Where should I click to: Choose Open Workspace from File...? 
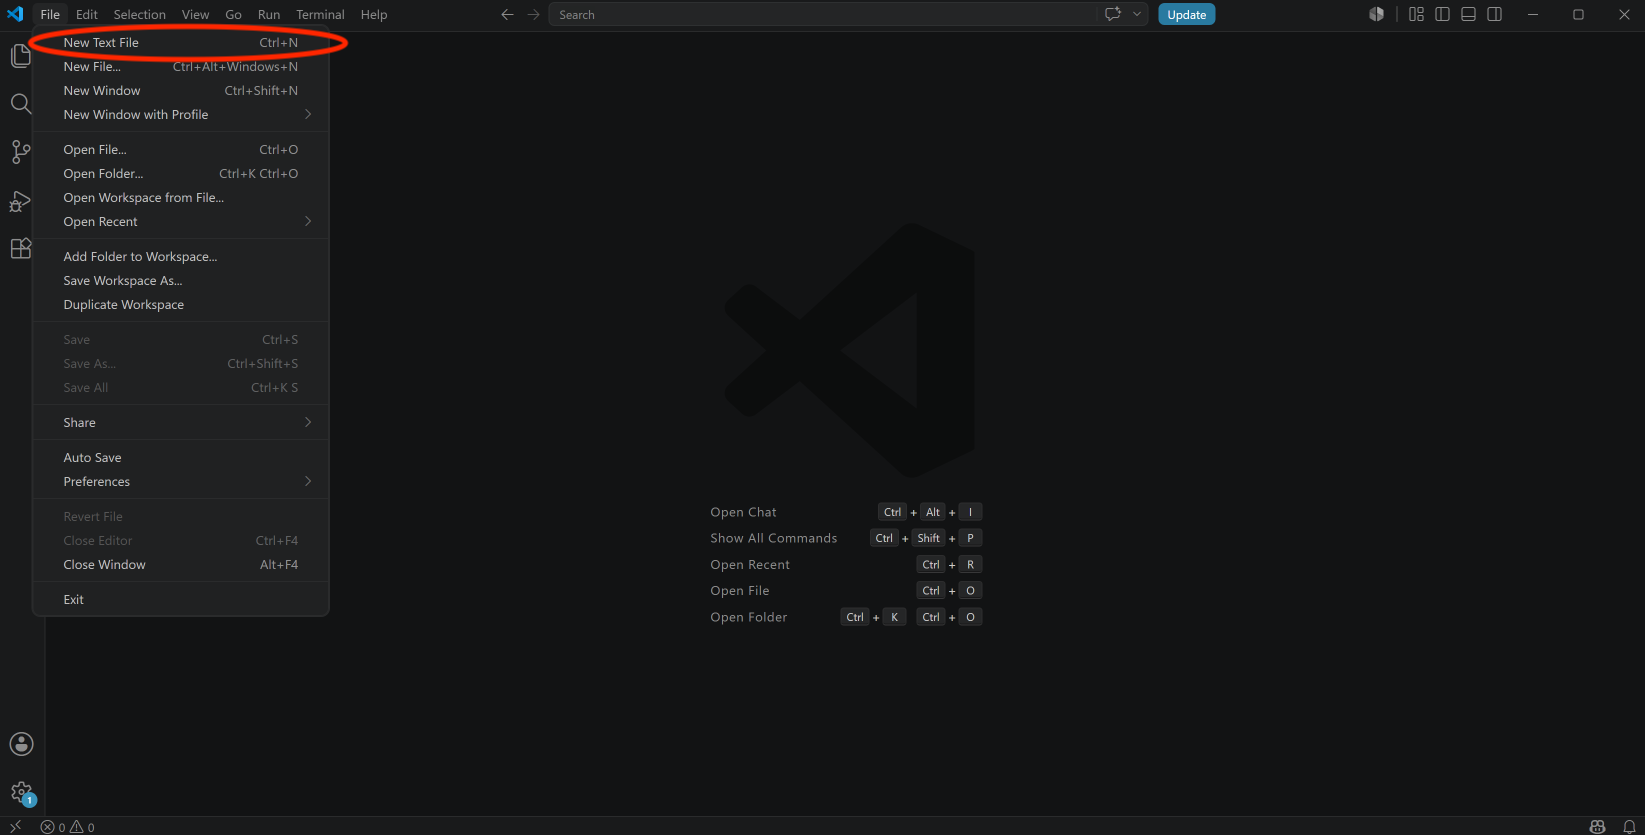181,198
